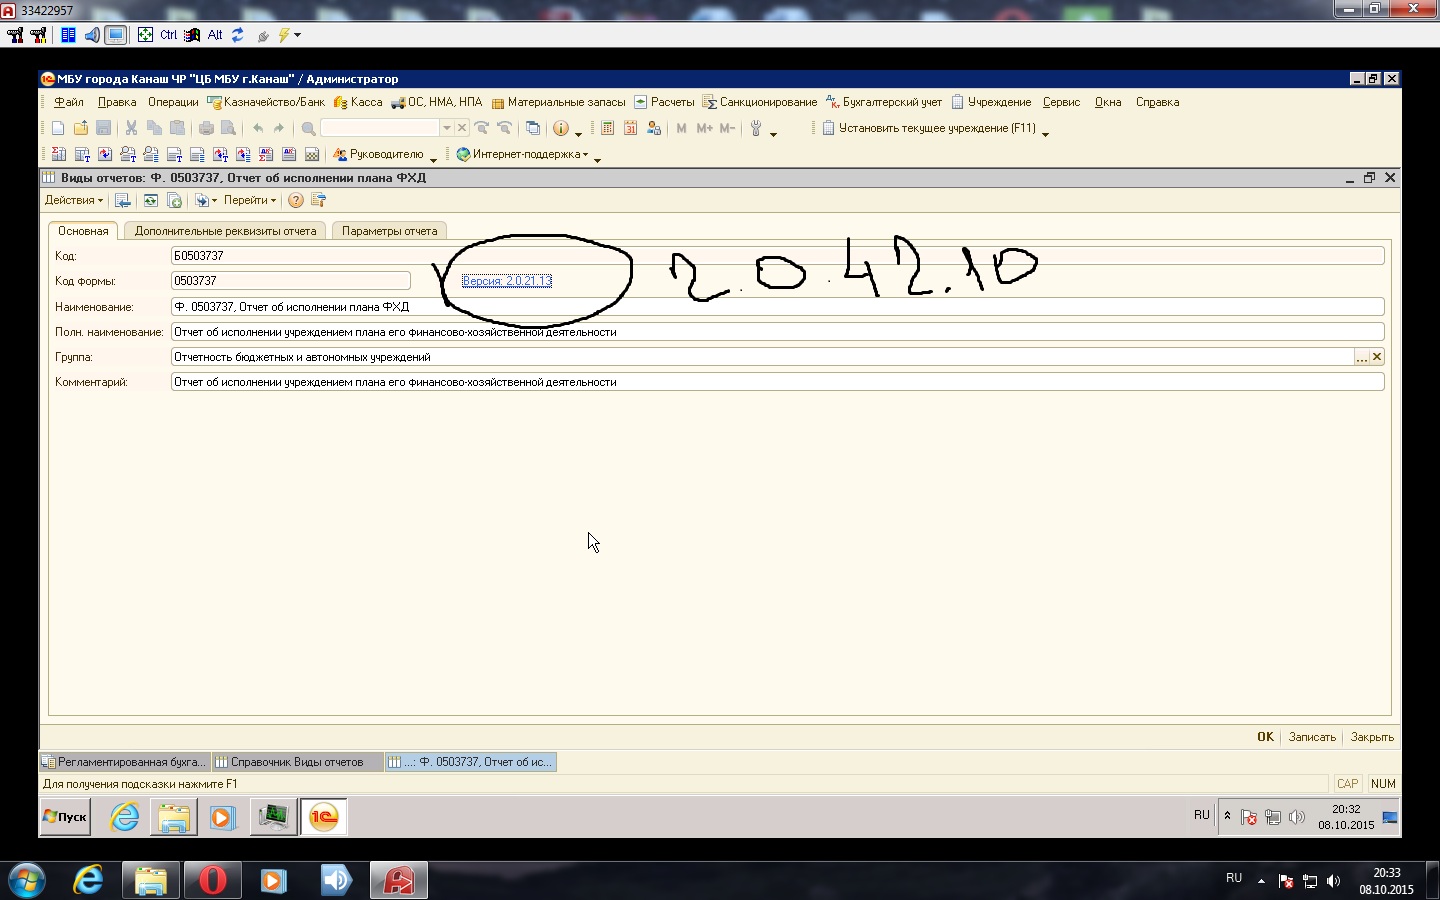Image resolution: width=1440 pixels, height=900 pixels.
Task: Expand the Перейти dropdown
Action: pyautogui.click(x=249, y=200)
